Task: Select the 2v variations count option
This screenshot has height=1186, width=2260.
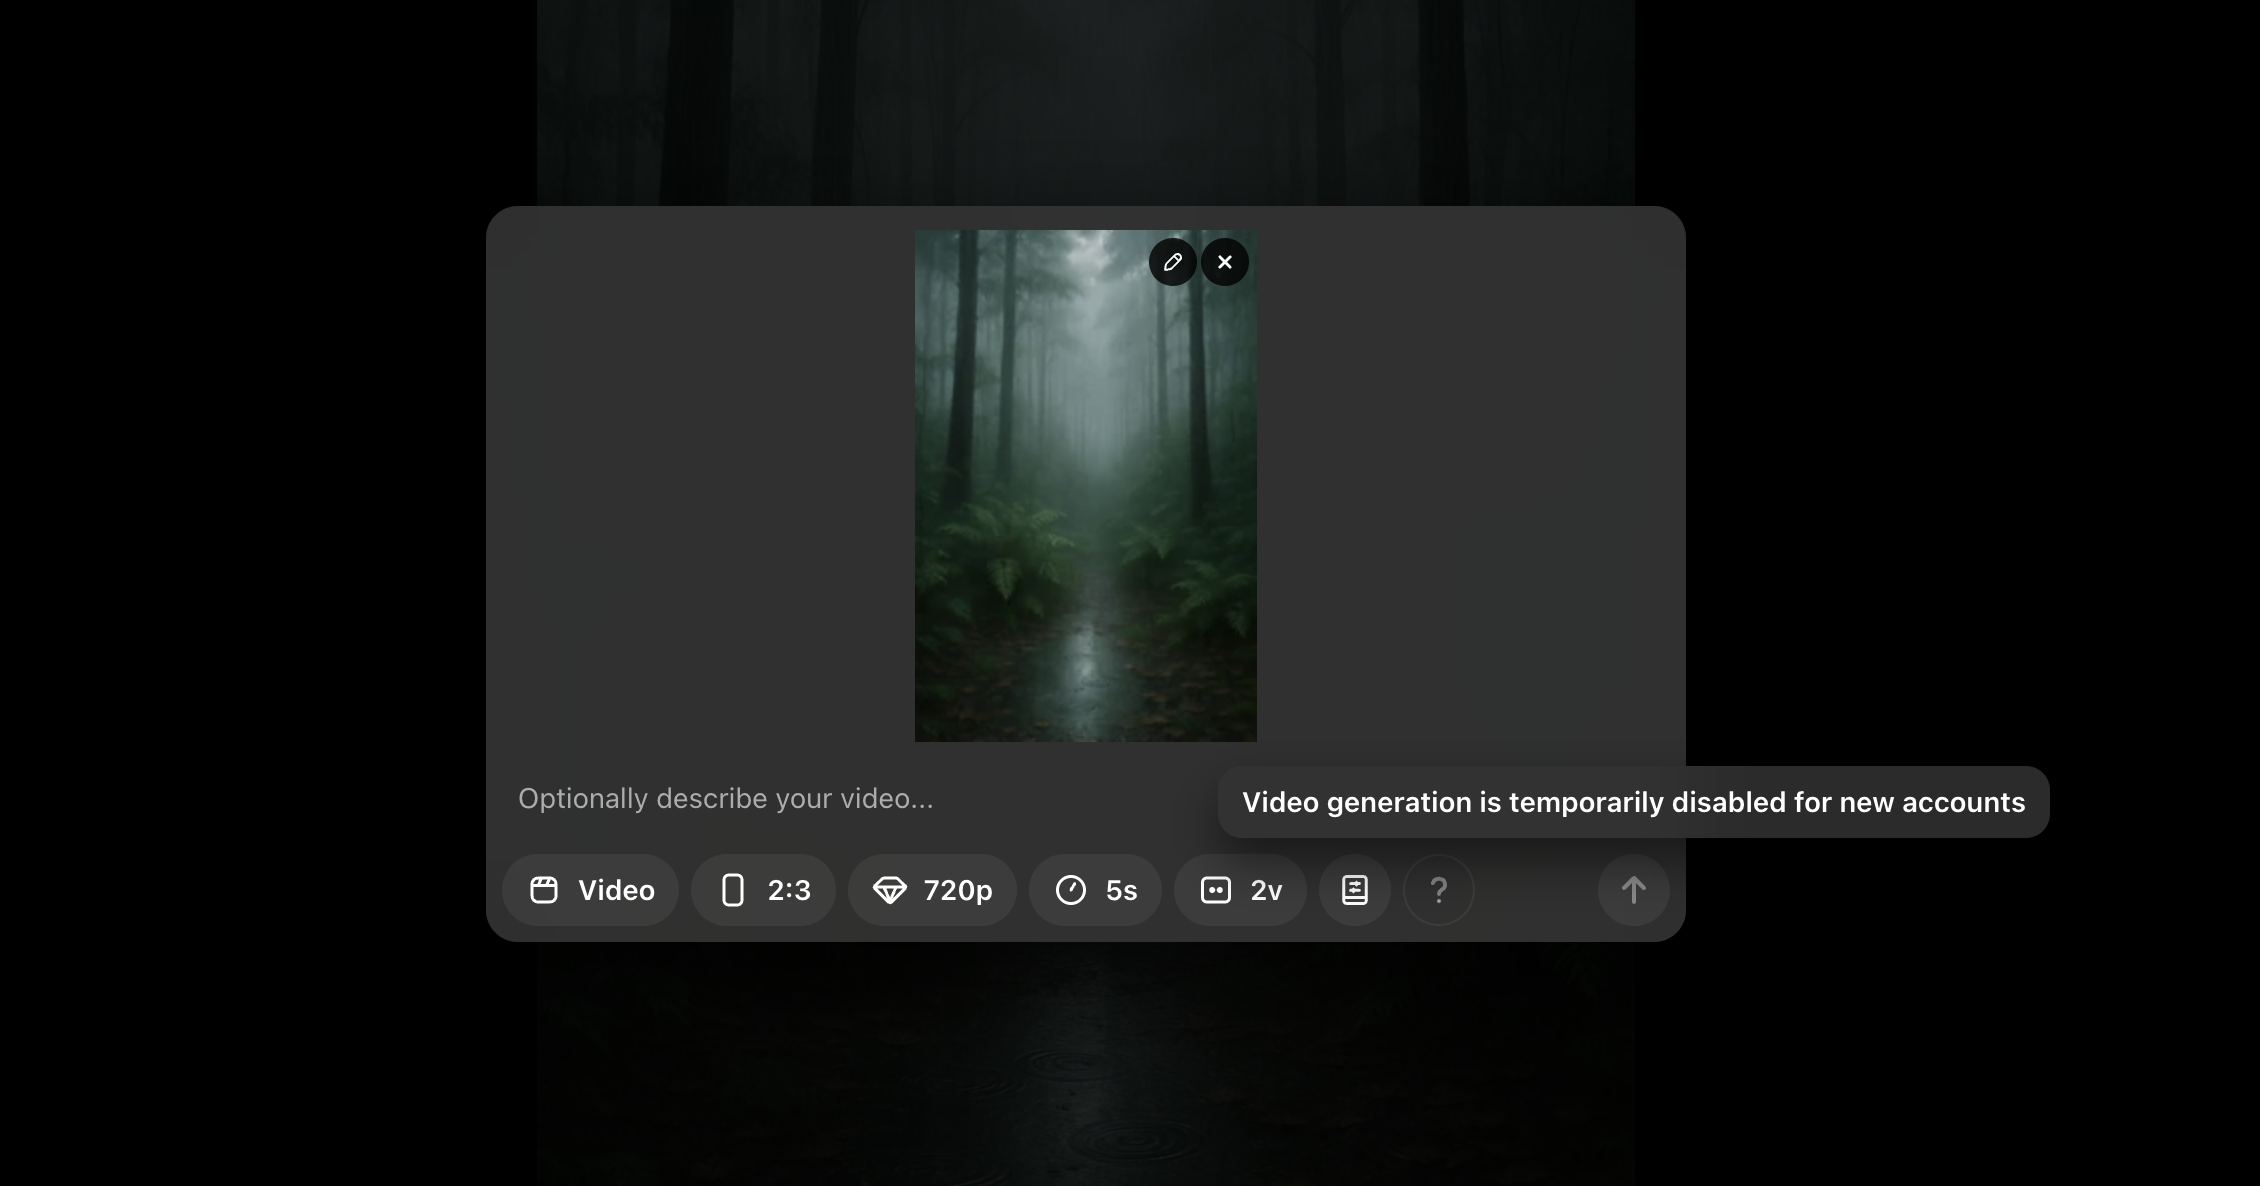Action: (x=1265, y=890)
